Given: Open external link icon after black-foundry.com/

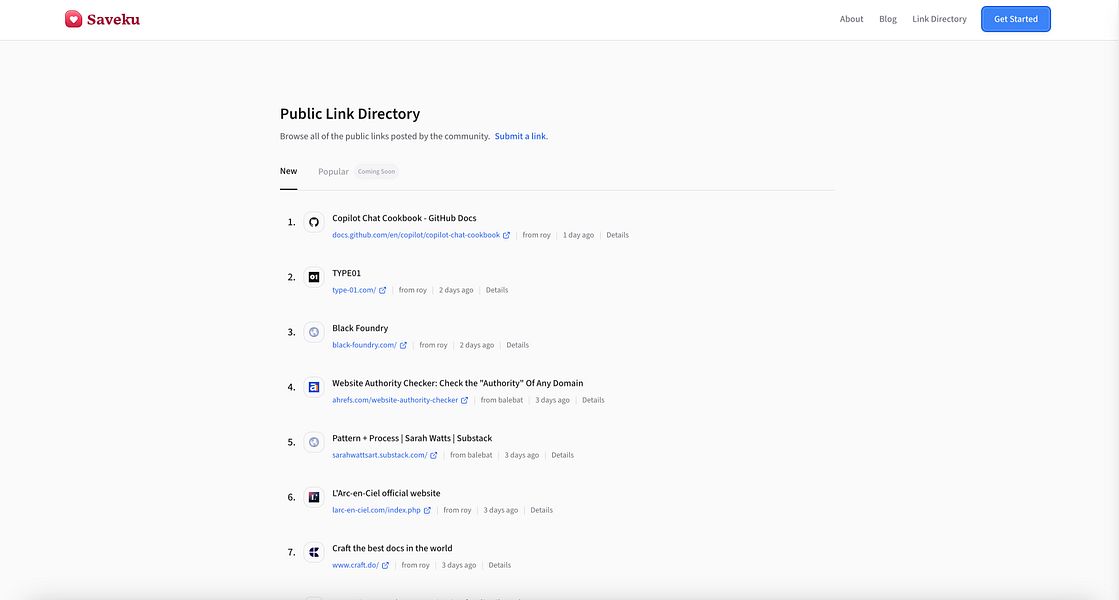Looking at the screenshot, I should (x=403, y=345).
